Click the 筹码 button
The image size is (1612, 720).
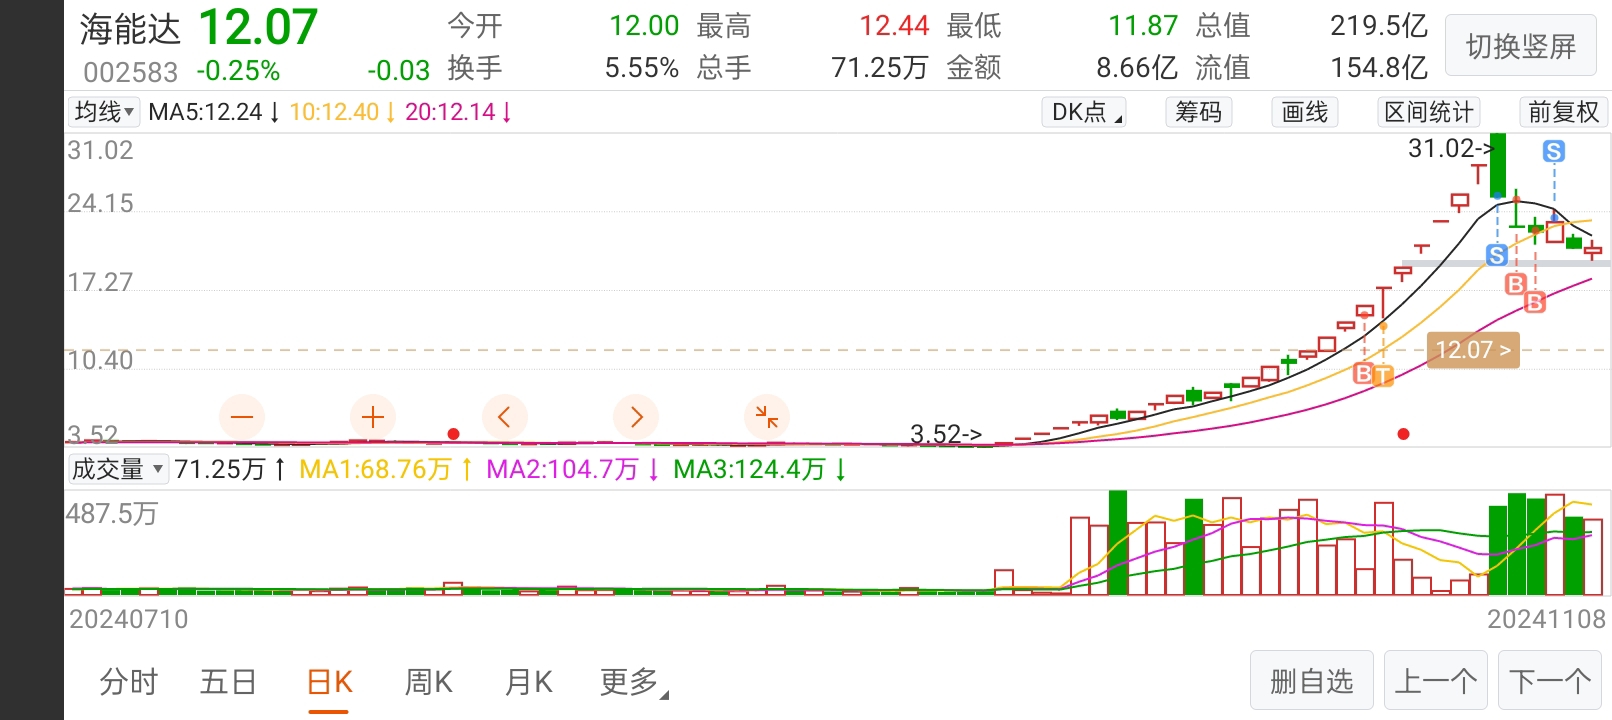click(x=1199, y=112)
